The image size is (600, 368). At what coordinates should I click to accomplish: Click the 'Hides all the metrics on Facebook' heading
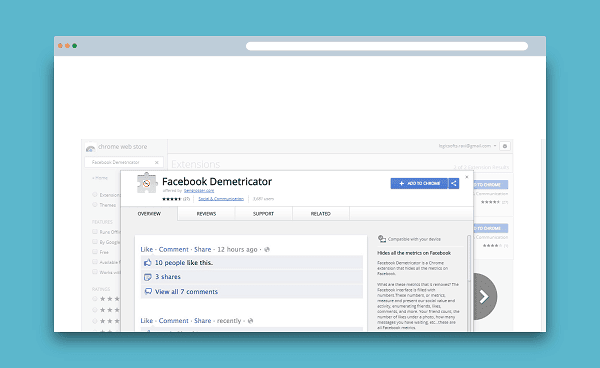[x=414, y=253]
